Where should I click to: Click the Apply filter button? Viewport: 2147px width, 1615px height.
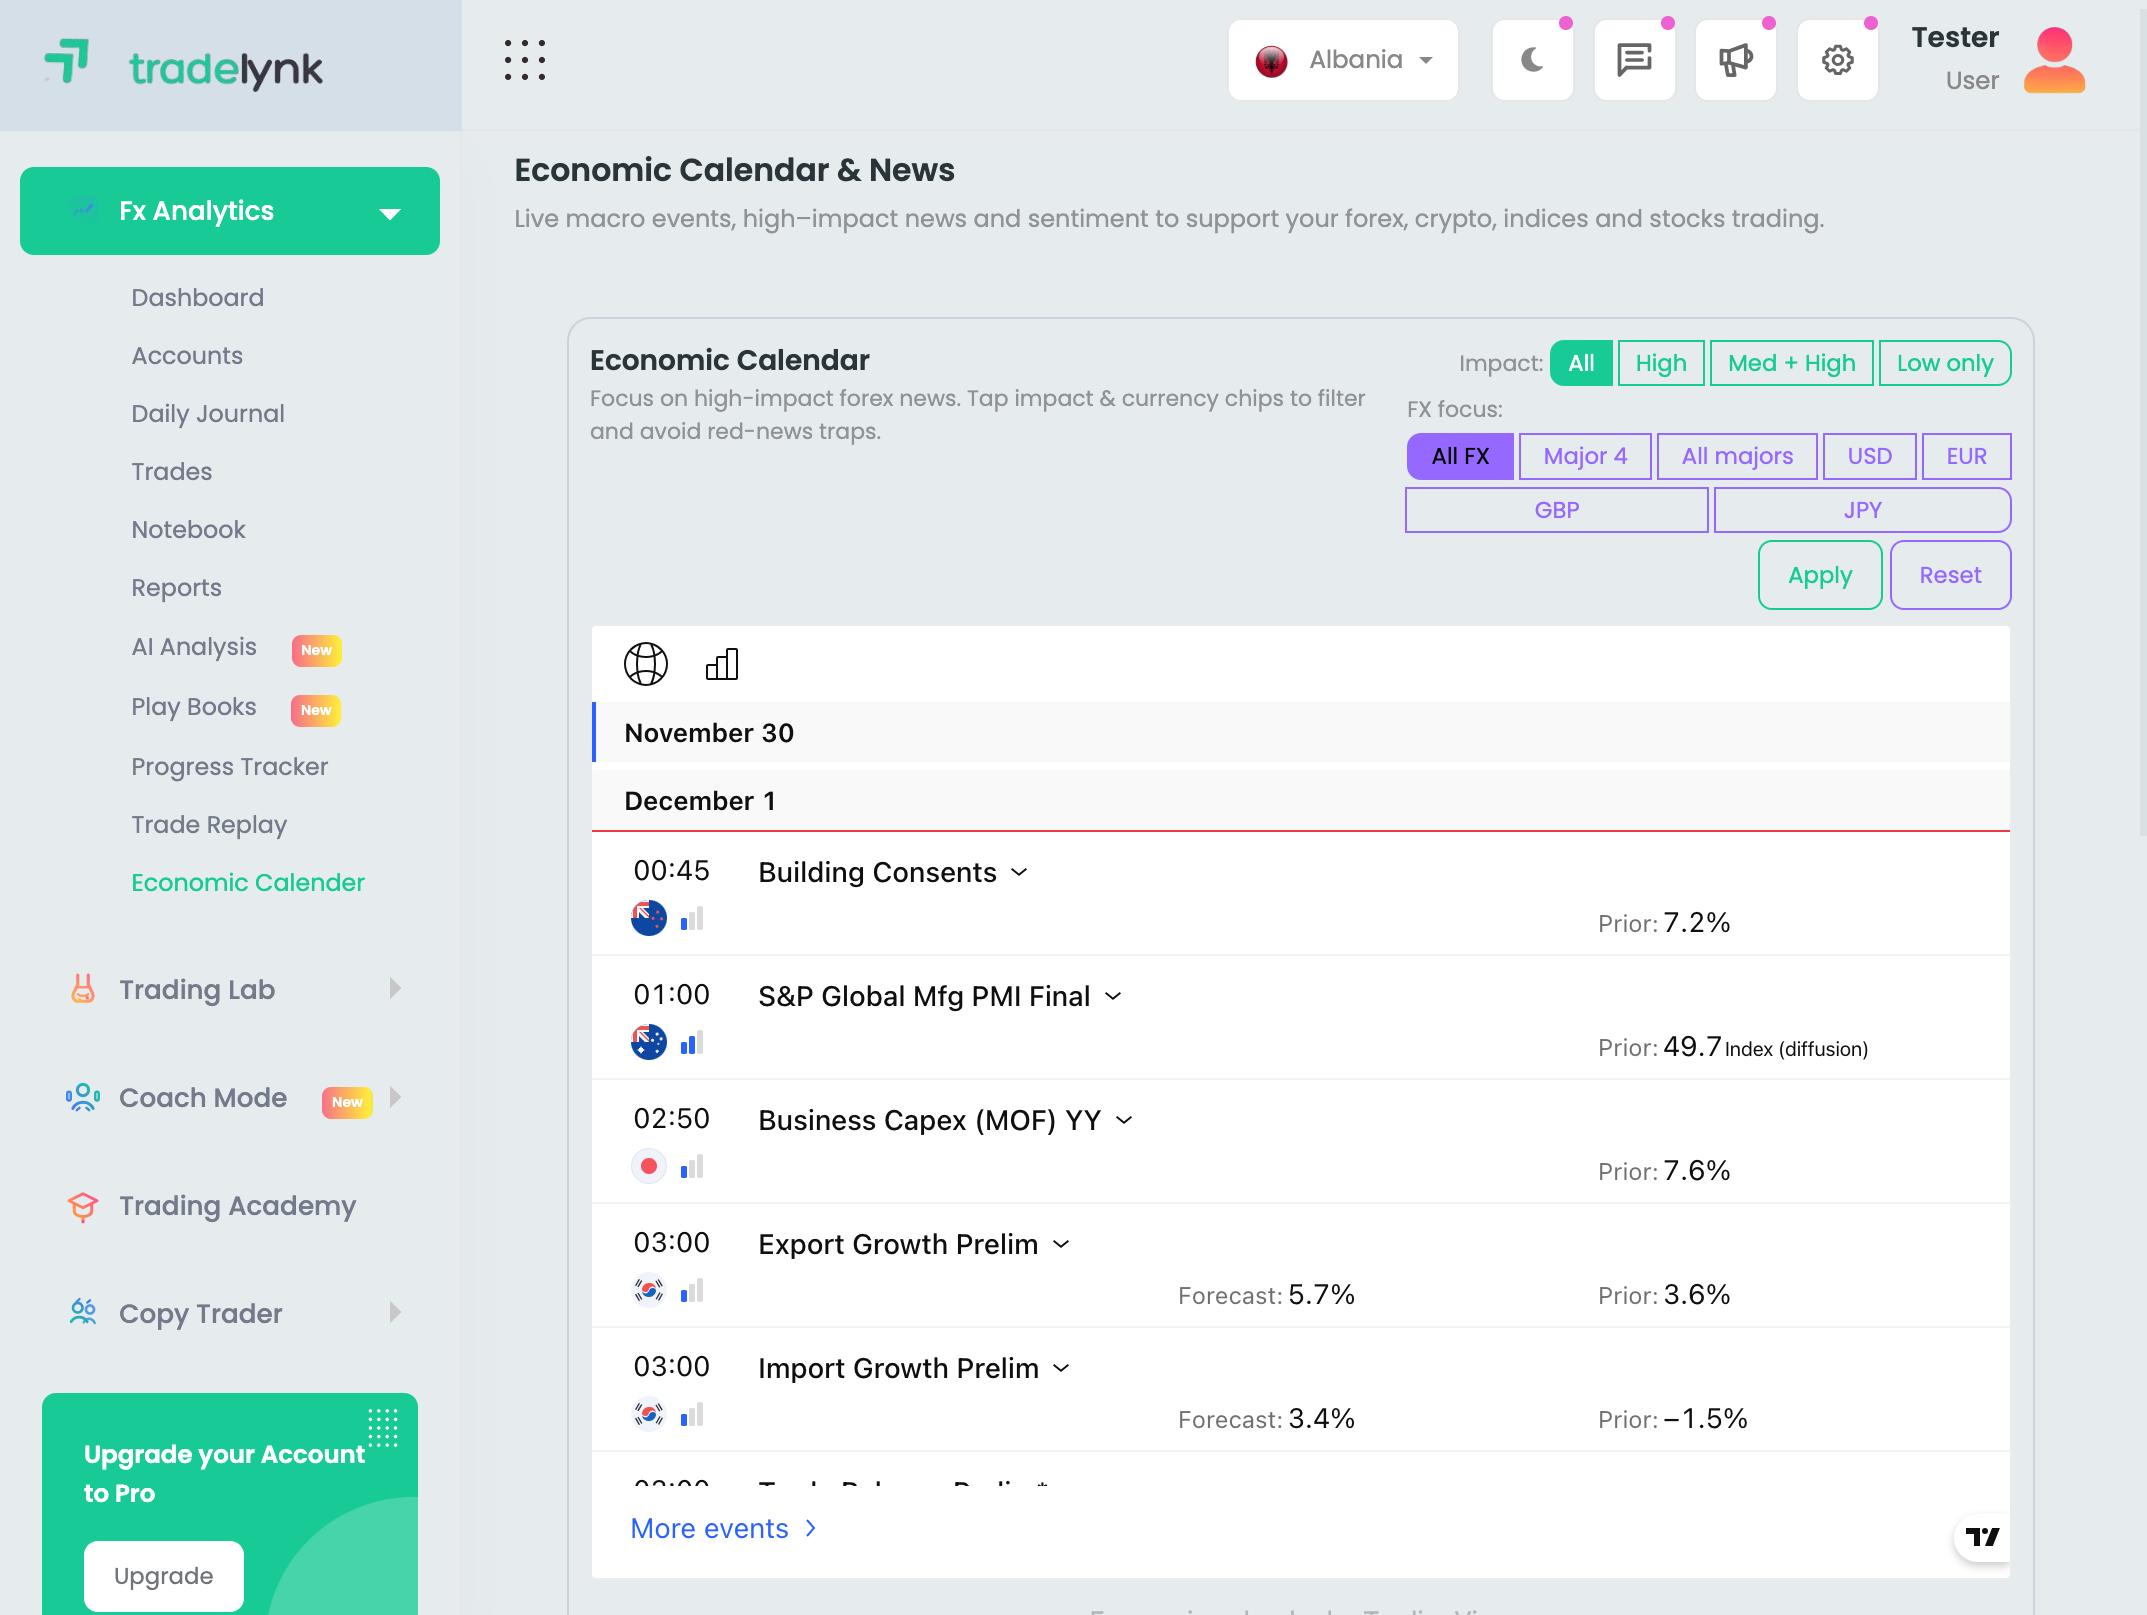1820,575
